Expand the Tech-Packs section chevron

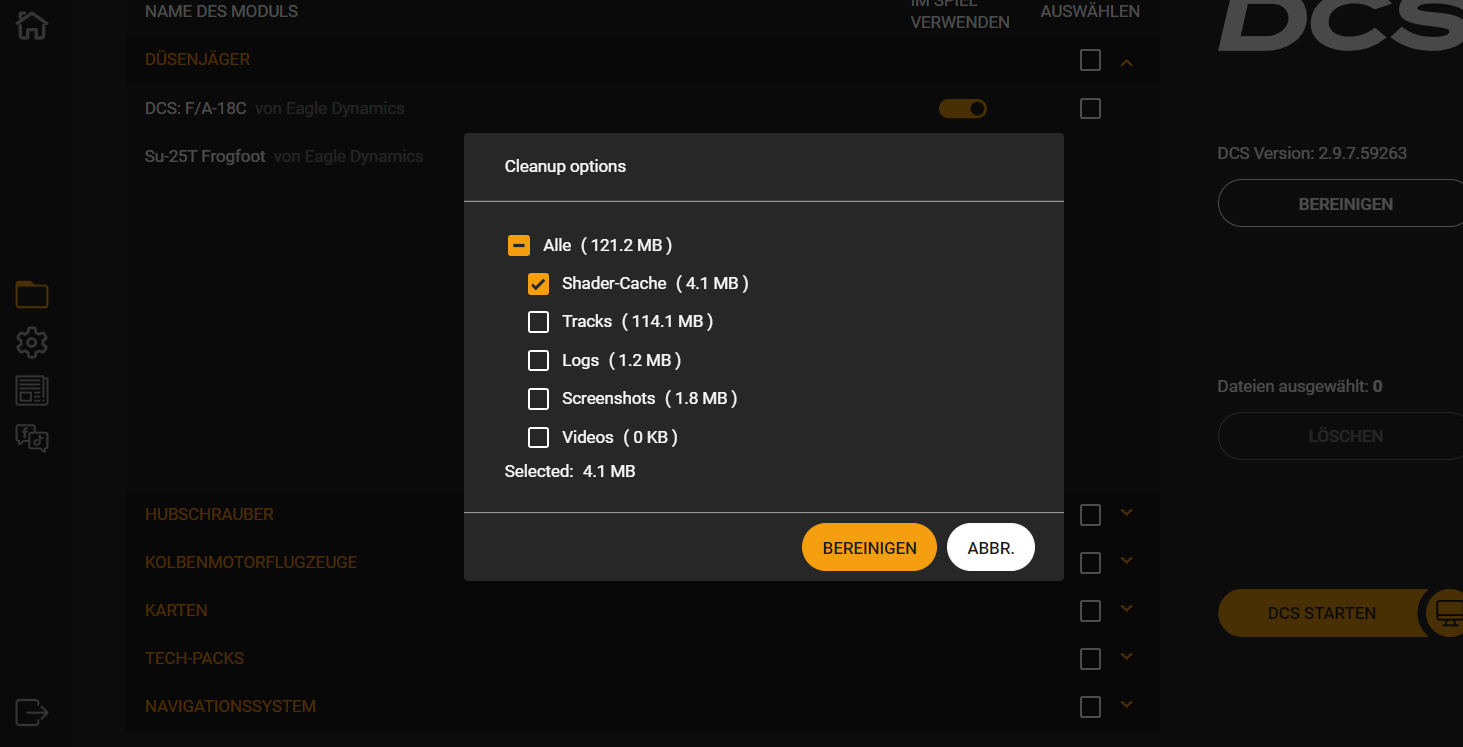click(x=1127, y=656)
